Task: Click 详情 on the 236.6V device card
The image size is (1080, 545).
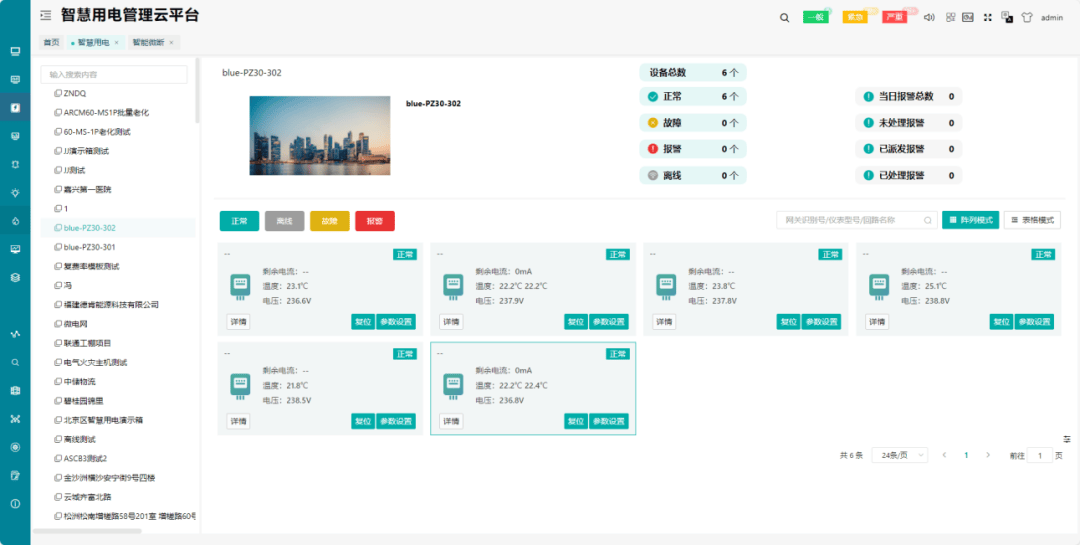Action: pyautogui.click(x=239, y=322)
